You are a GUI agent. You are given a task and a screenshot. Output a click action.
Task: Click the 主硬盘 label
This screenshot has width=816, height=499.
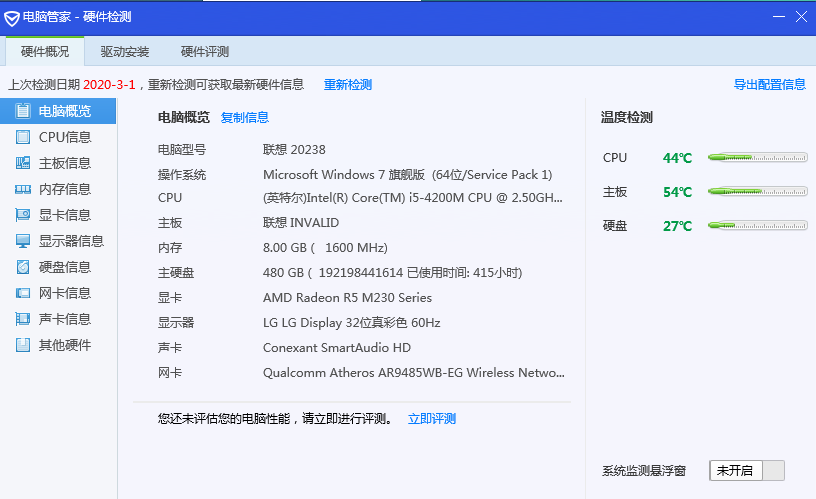point(176,273)
